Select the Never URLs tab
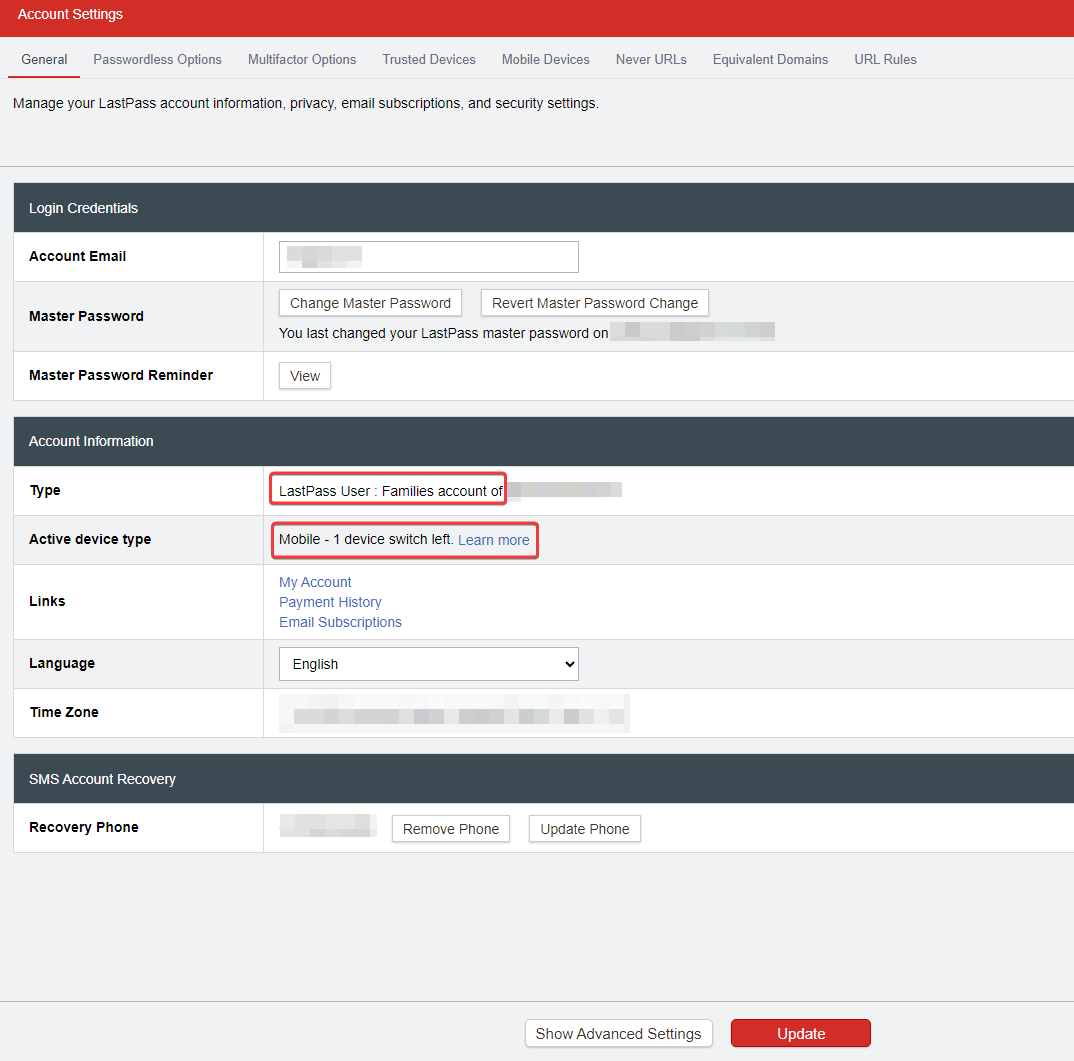The image size is (1074, 1061). pos(651,60)
